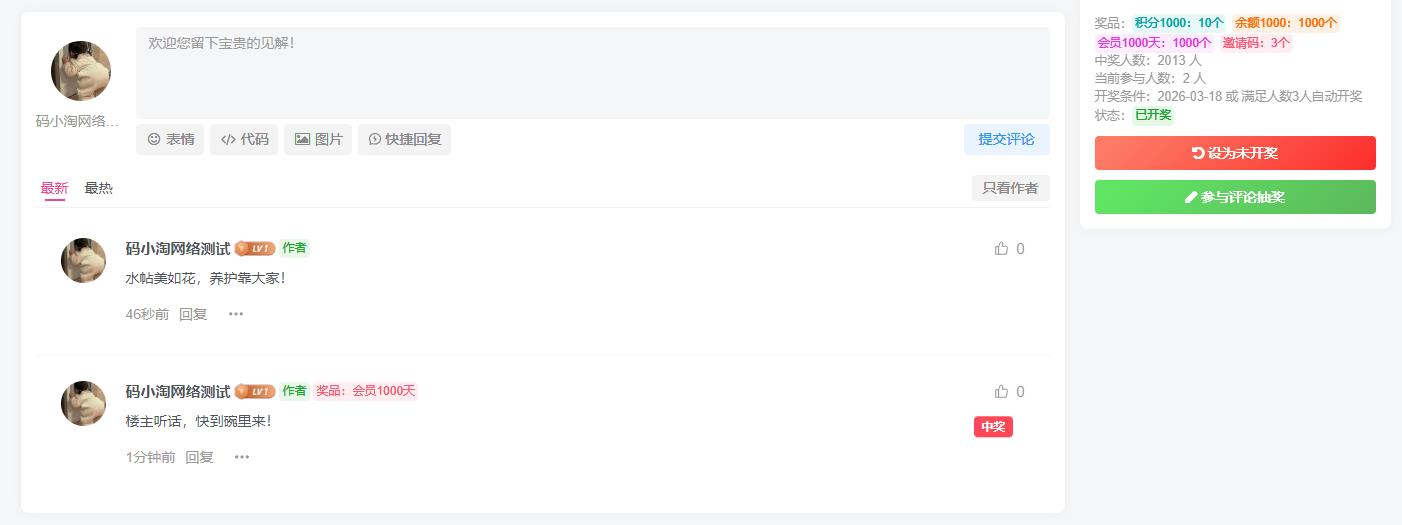Switch to the 最热 comments tab
The height and width of the screenshot is (525, 1402).
99,188
